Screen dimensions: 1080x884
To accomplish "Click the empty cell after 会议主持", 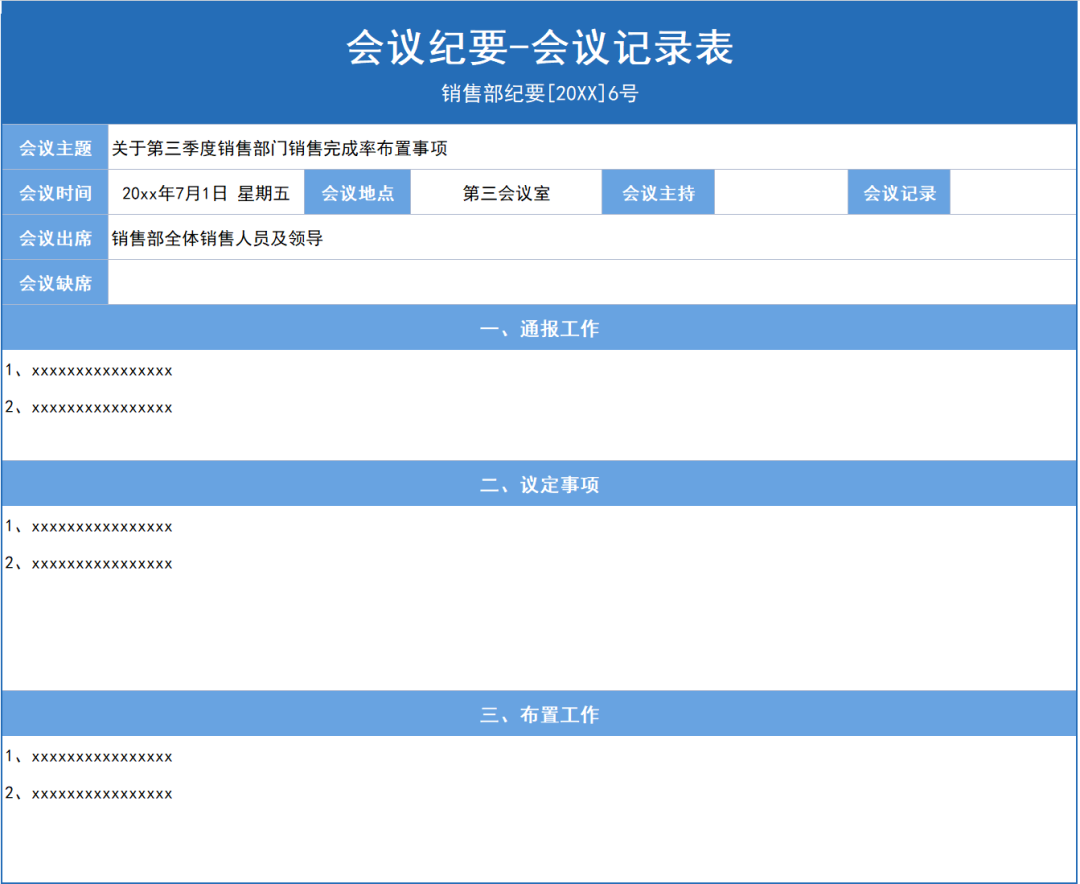I will pyautogui.click(x=781, y=193).
